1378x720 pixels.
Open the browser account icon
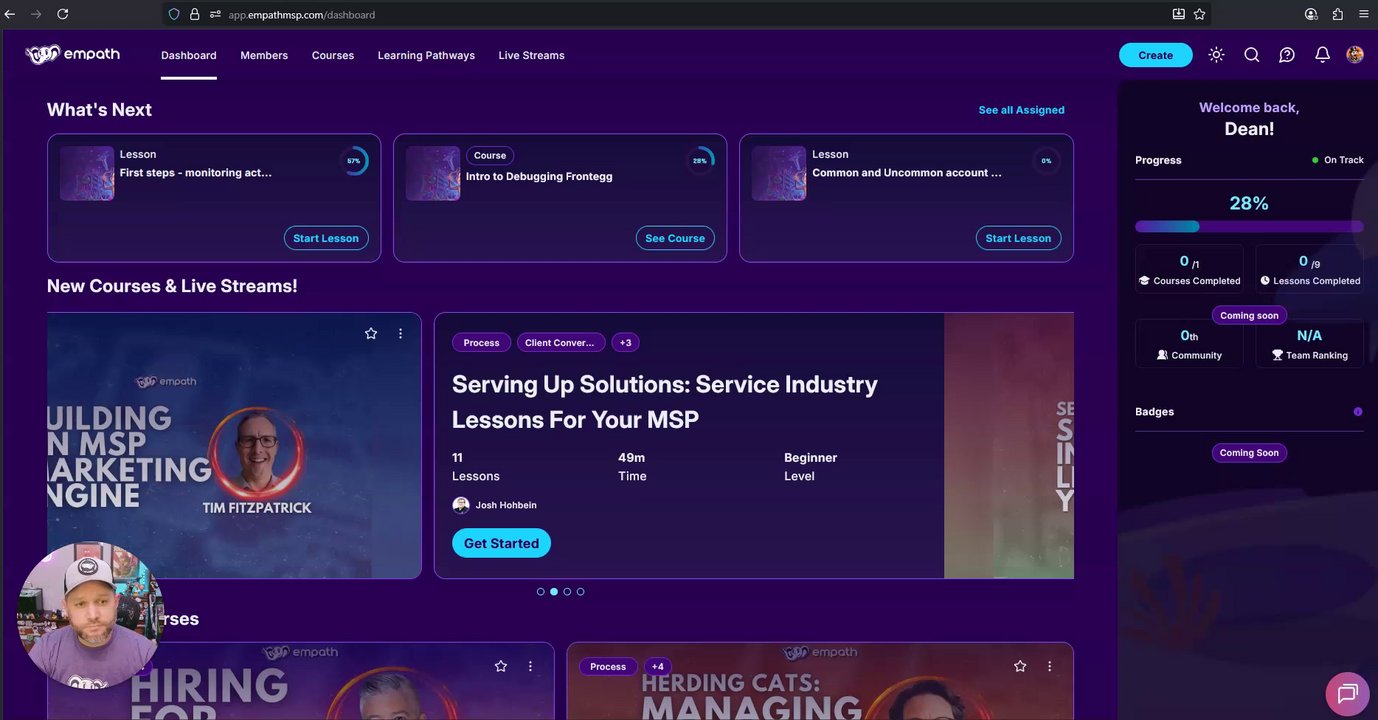coord(1311,14)
